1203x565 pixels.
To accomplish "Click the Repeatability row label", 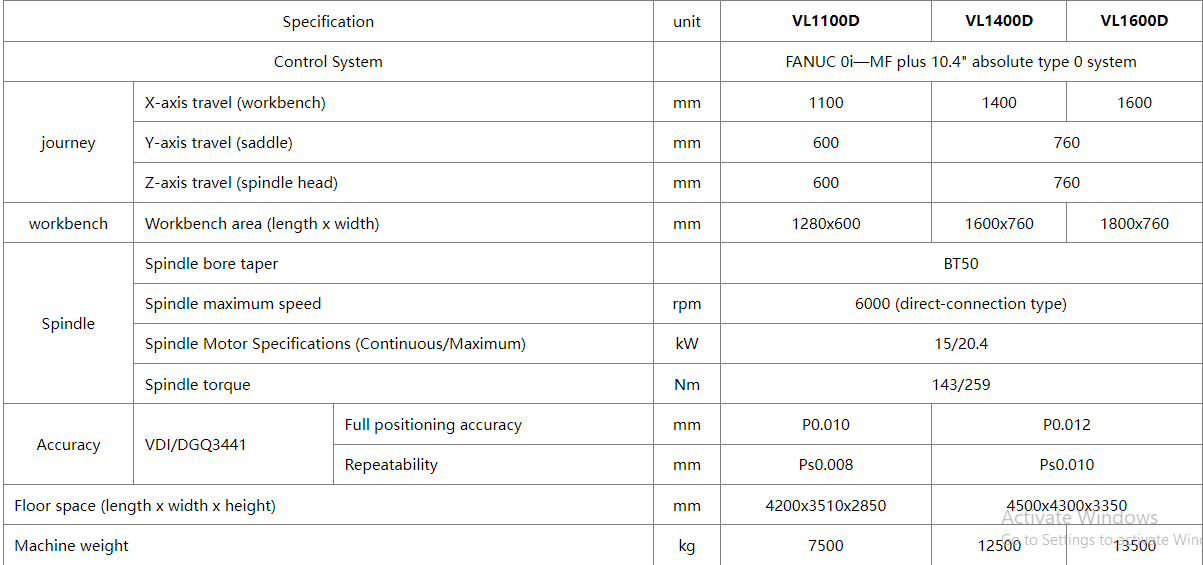I will (x=391, y=465).
